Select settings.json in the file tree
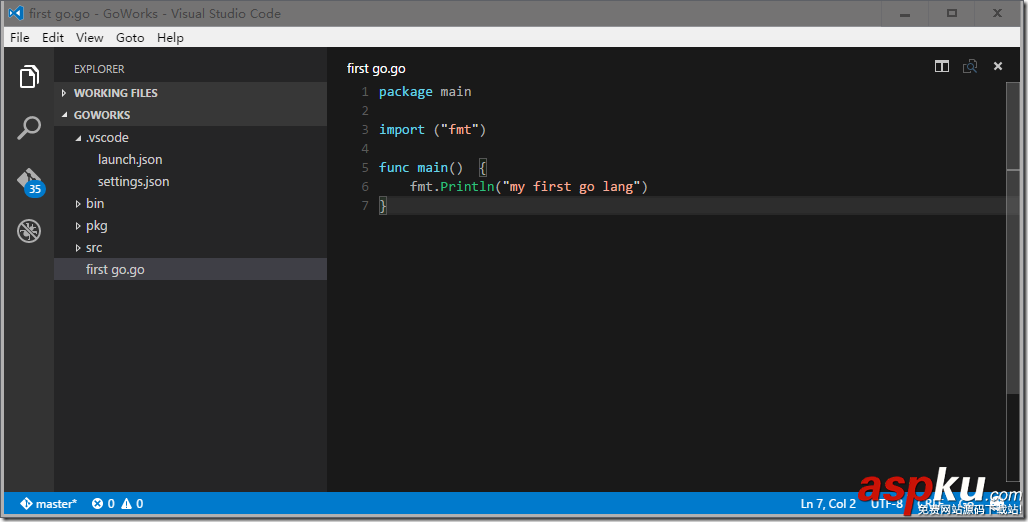 pyautogui.click(x=133, y=182)
